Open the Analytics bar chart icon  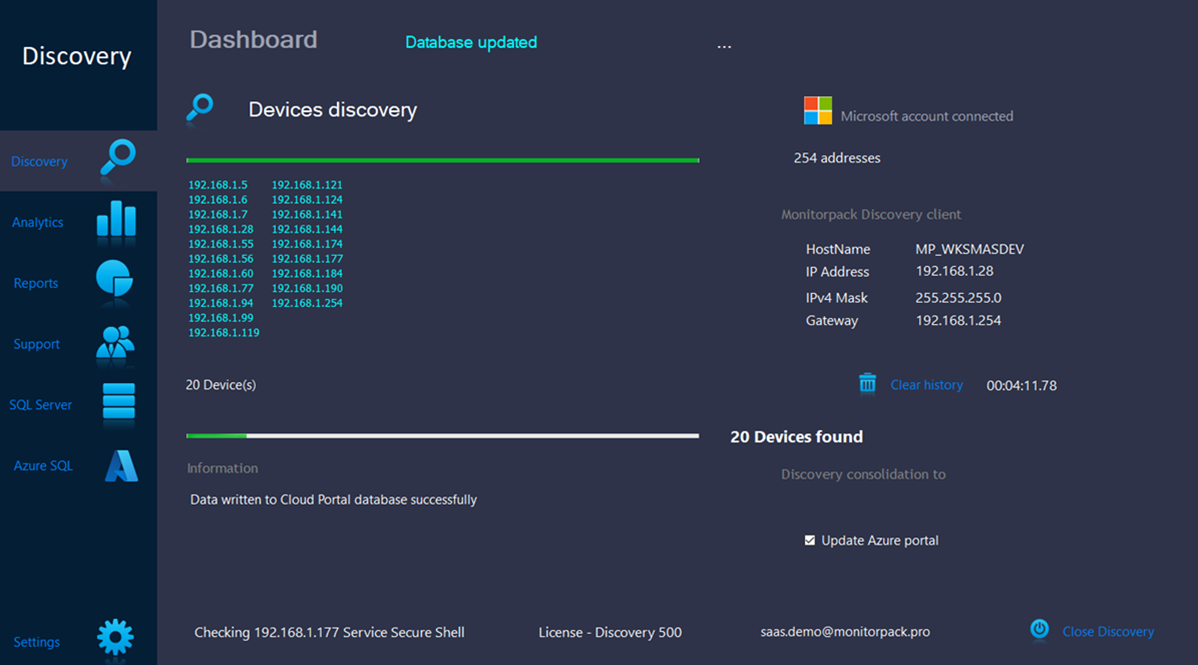coord(116,219)
